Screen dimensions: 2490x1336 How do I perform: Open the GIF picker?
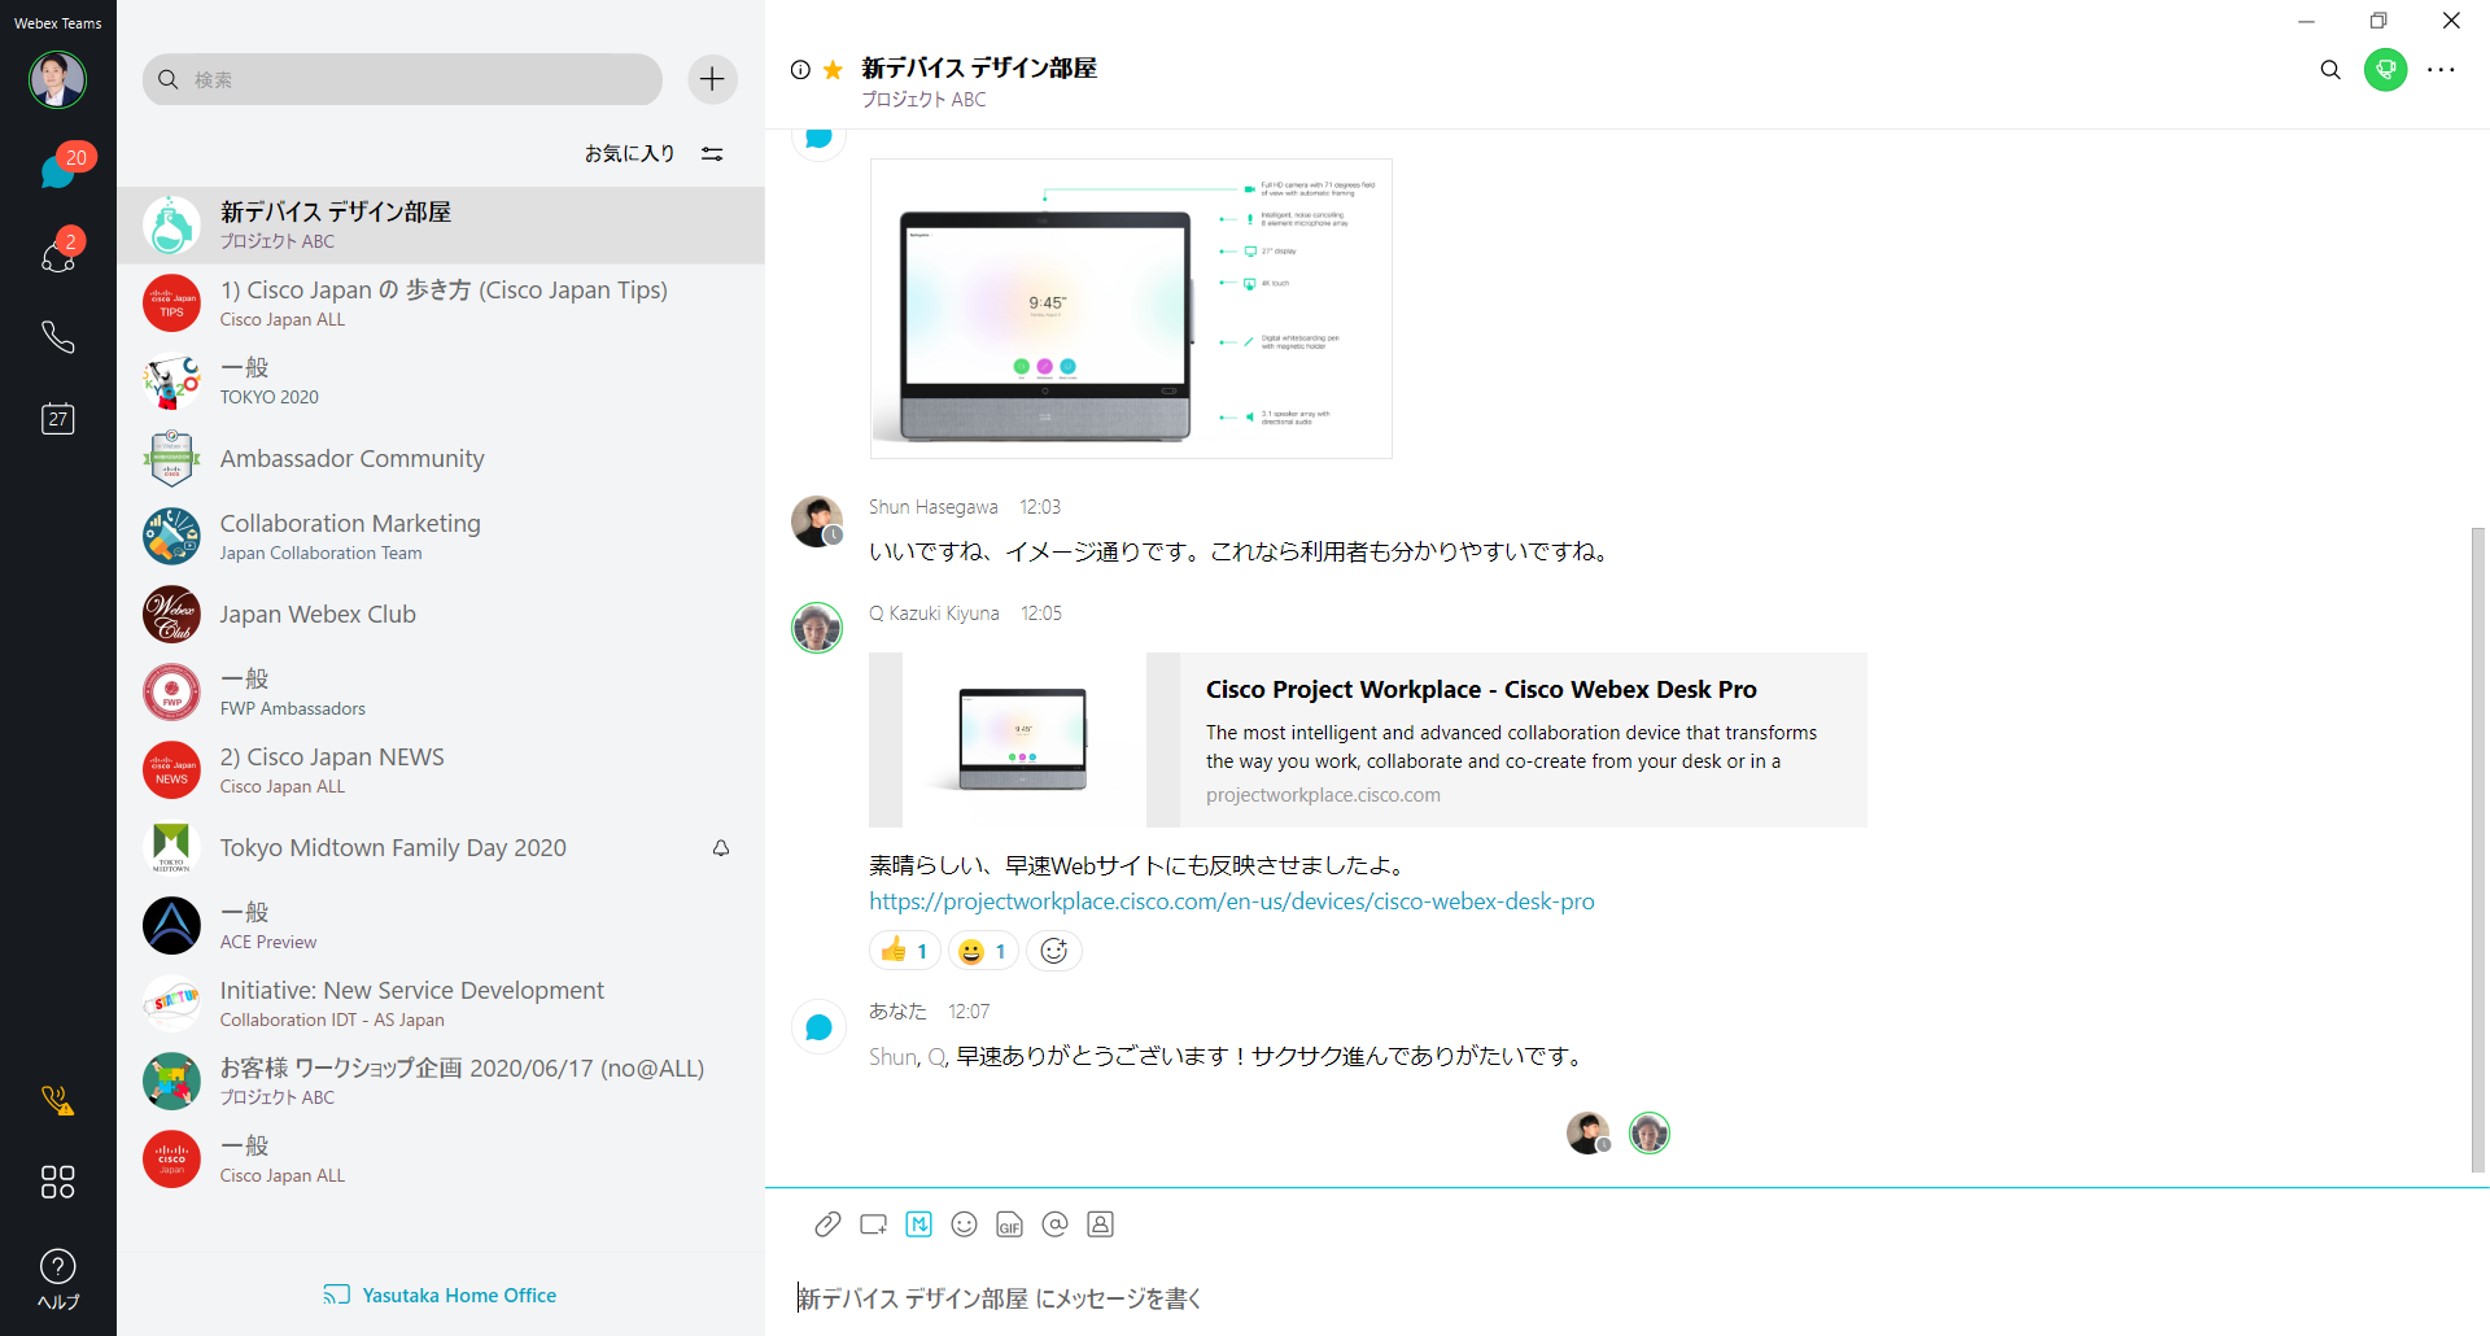tap(1009, 1224)
